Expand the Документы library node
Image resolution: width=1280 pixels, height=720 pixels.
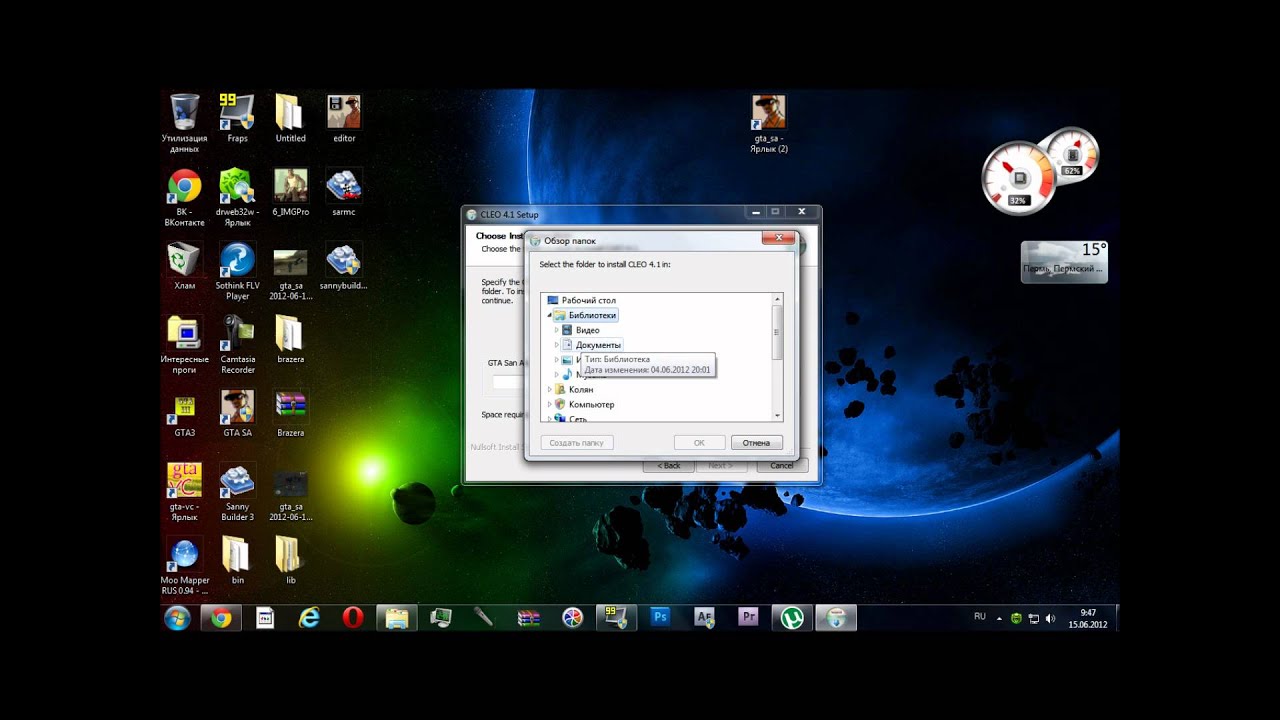pyautogui.click(x=557, y=345)
